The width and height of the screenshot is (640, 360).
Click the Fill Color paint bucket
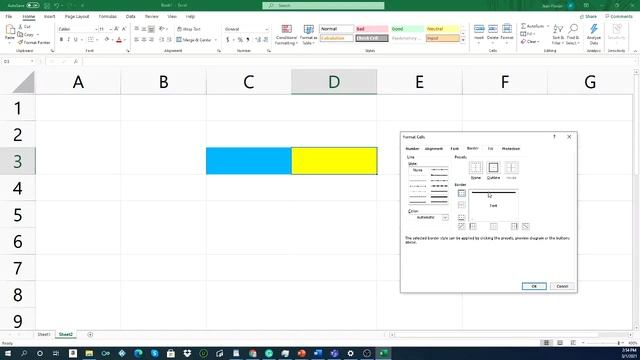[107, 40]
